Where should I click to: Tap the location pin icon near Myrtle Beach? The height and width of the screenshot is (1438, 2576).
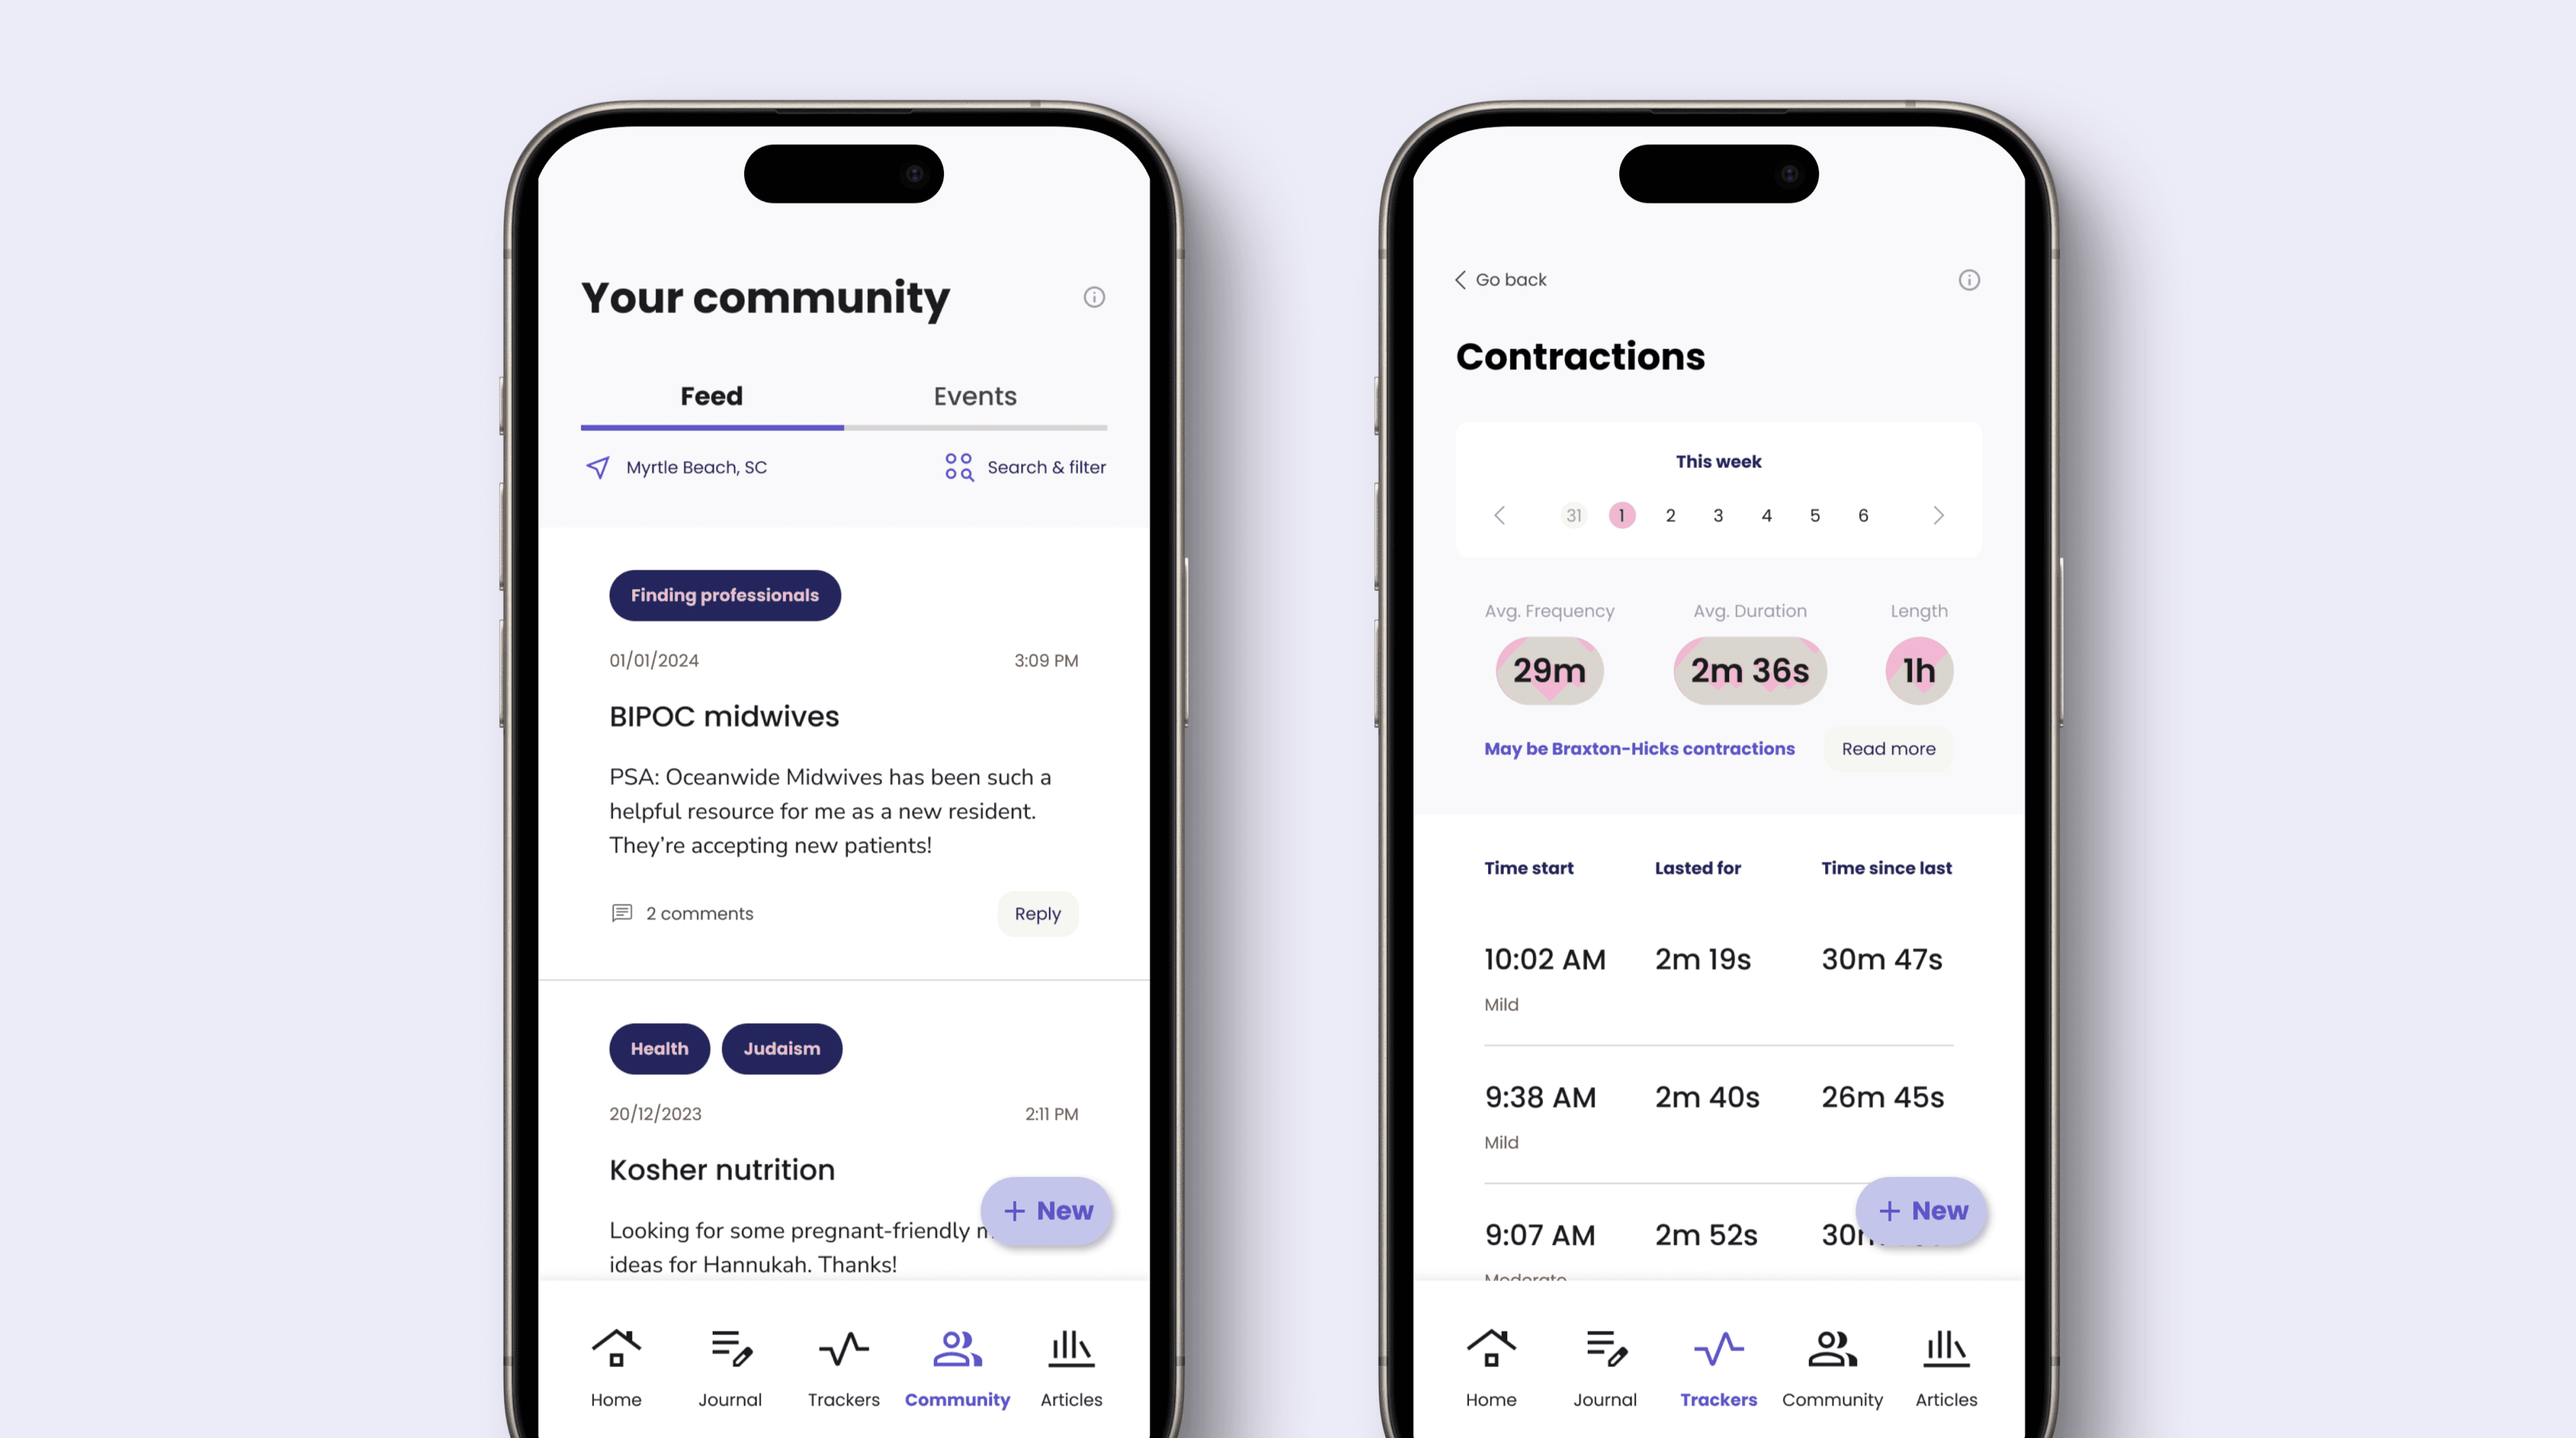pyautogui.click(x=598, y=467)
